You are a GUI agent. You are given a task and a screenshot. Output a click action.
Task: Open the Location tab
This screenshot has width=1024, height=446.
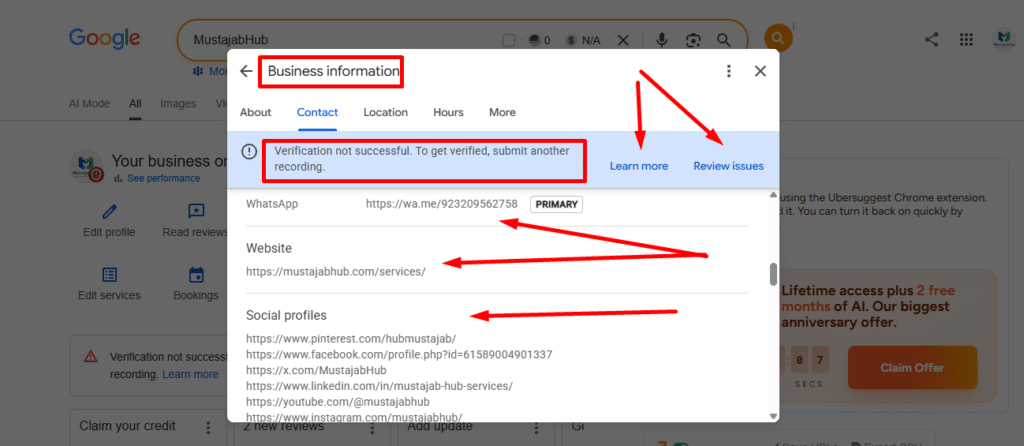click(385, 112)
